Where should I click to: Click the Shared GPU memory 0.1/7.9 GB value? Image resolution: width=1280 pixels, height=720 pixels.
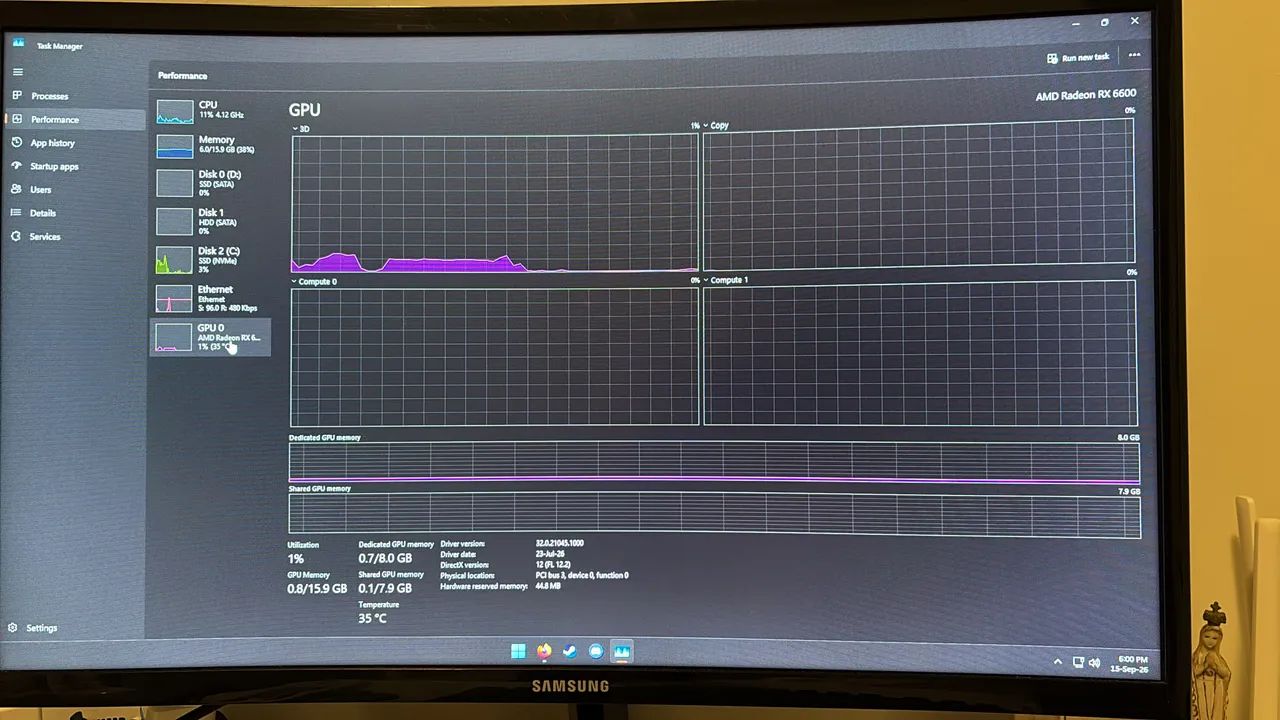(x=385, y=588)
